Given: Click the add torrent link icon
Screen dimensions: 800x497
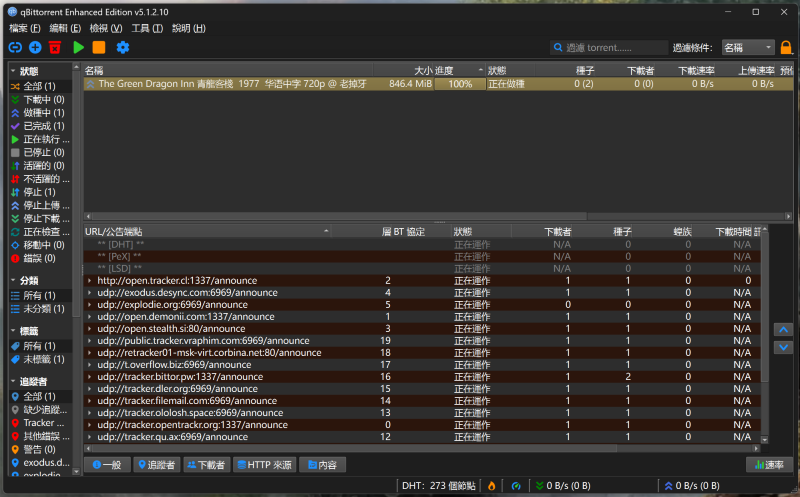Looking at the screenshot, I should (x=15, y=47).
